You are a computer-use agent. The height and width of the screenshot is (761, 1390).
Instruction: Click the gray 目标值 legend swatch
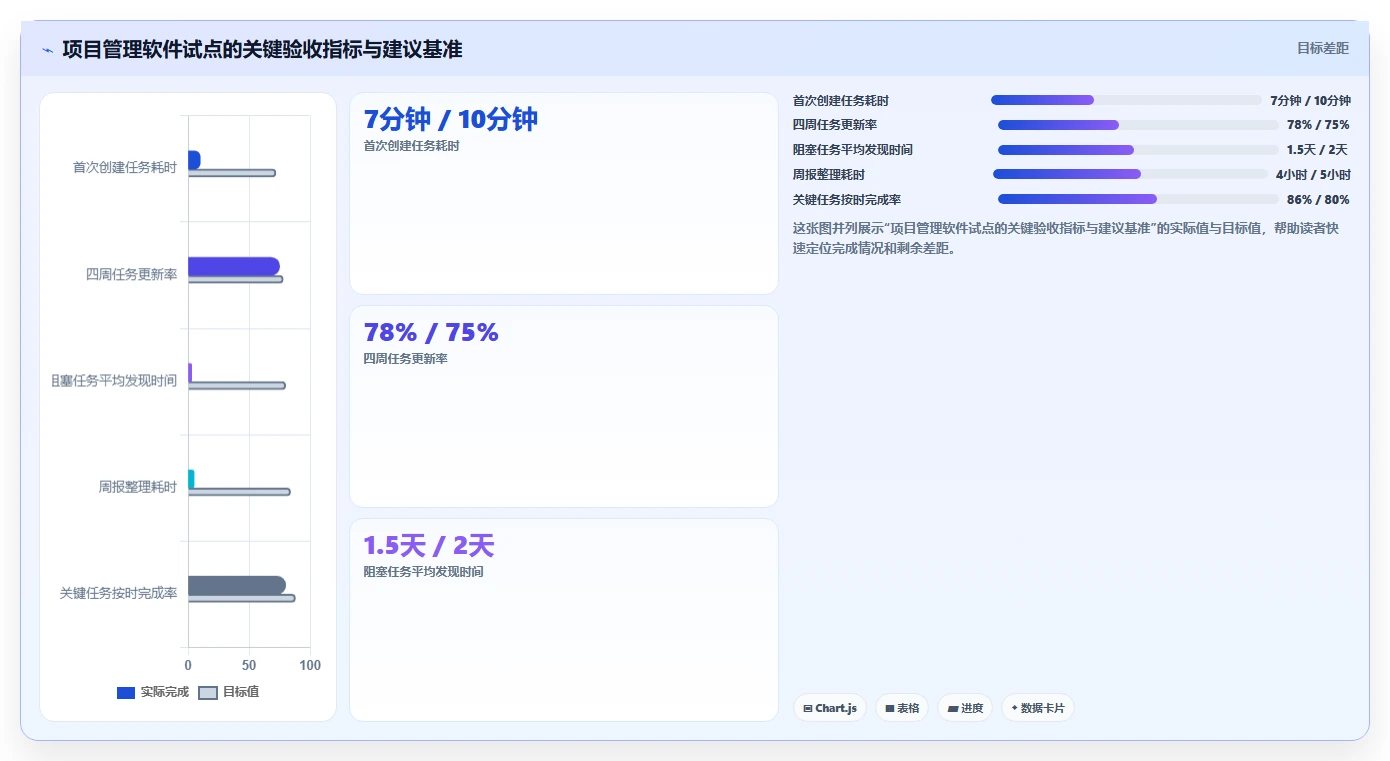click(x=208, y=693)
